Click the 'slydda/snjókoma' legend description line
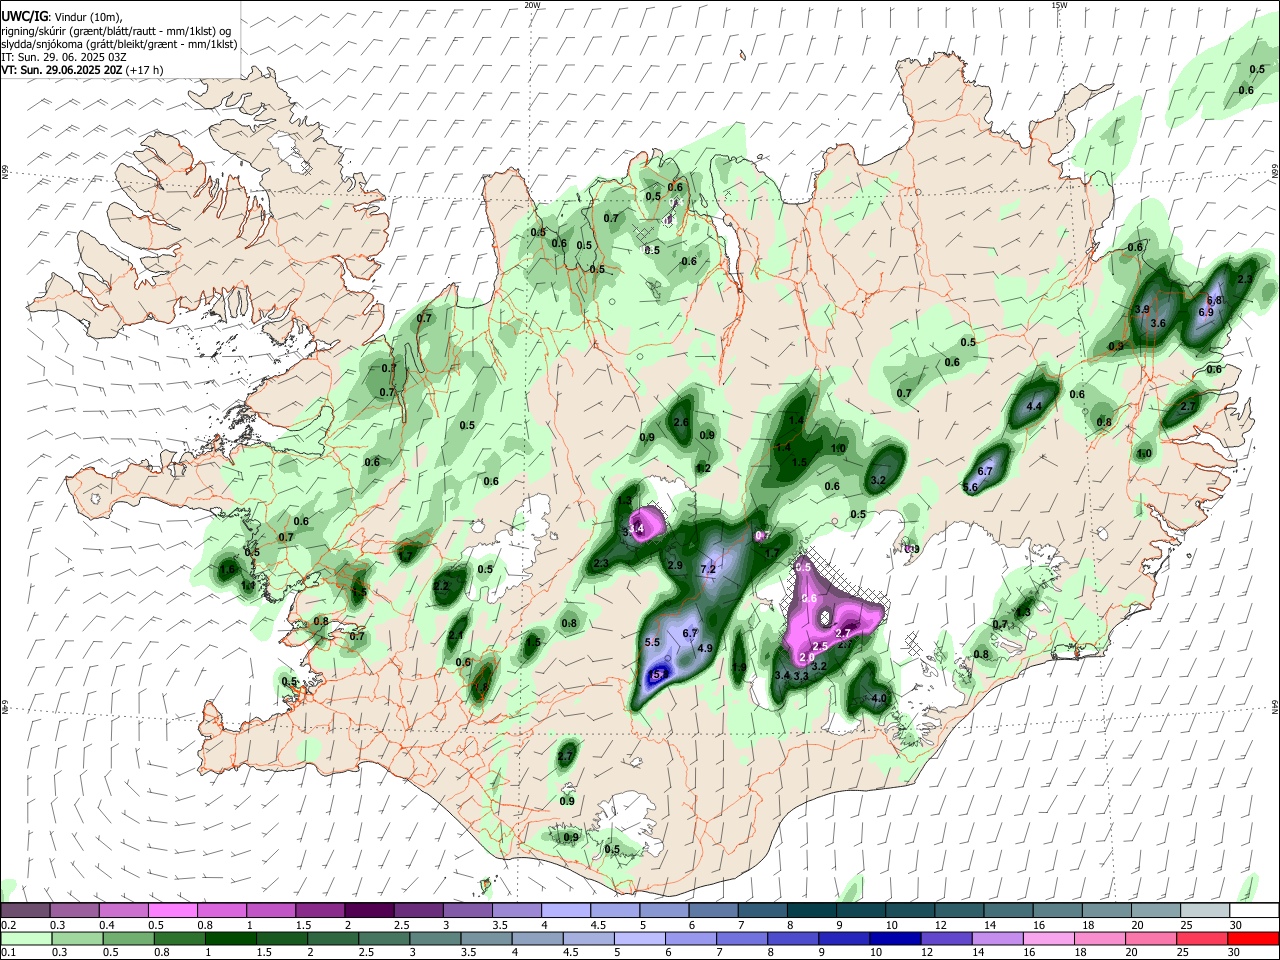The width and height of the screenshot is (1280, 960). point(119,44)
